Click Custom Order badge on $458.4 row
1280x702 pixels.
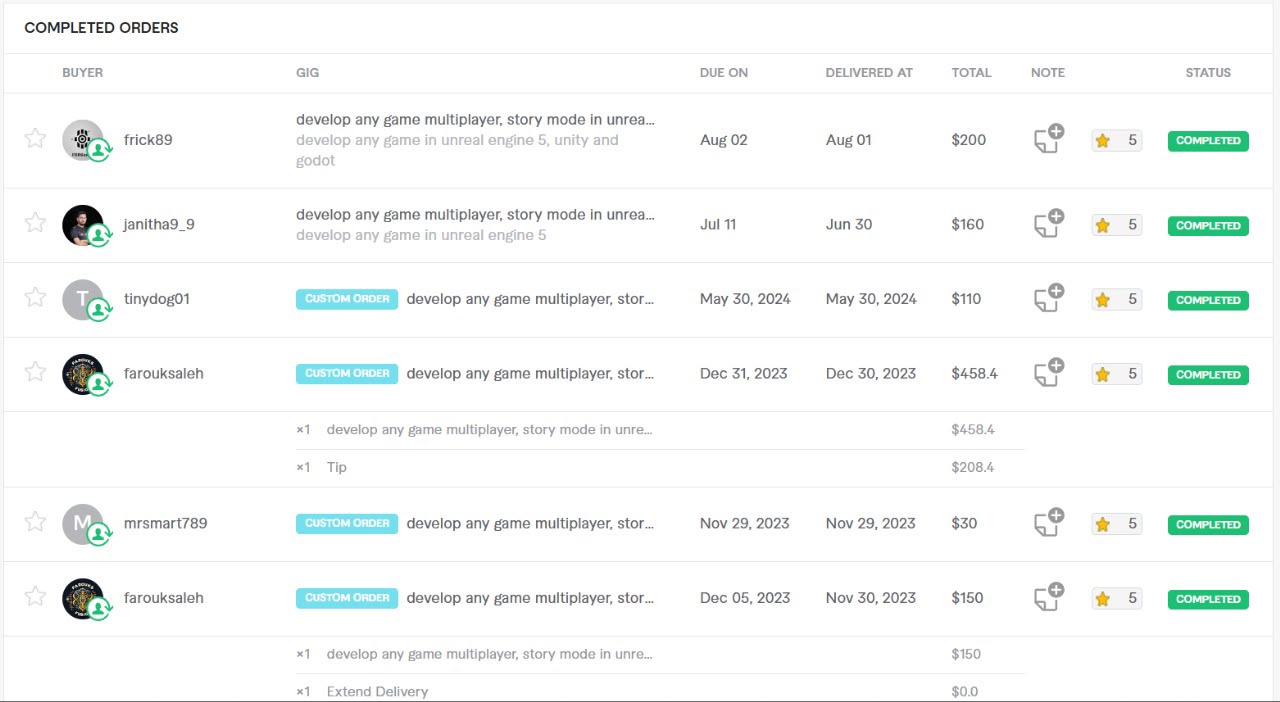coord(347,373)
